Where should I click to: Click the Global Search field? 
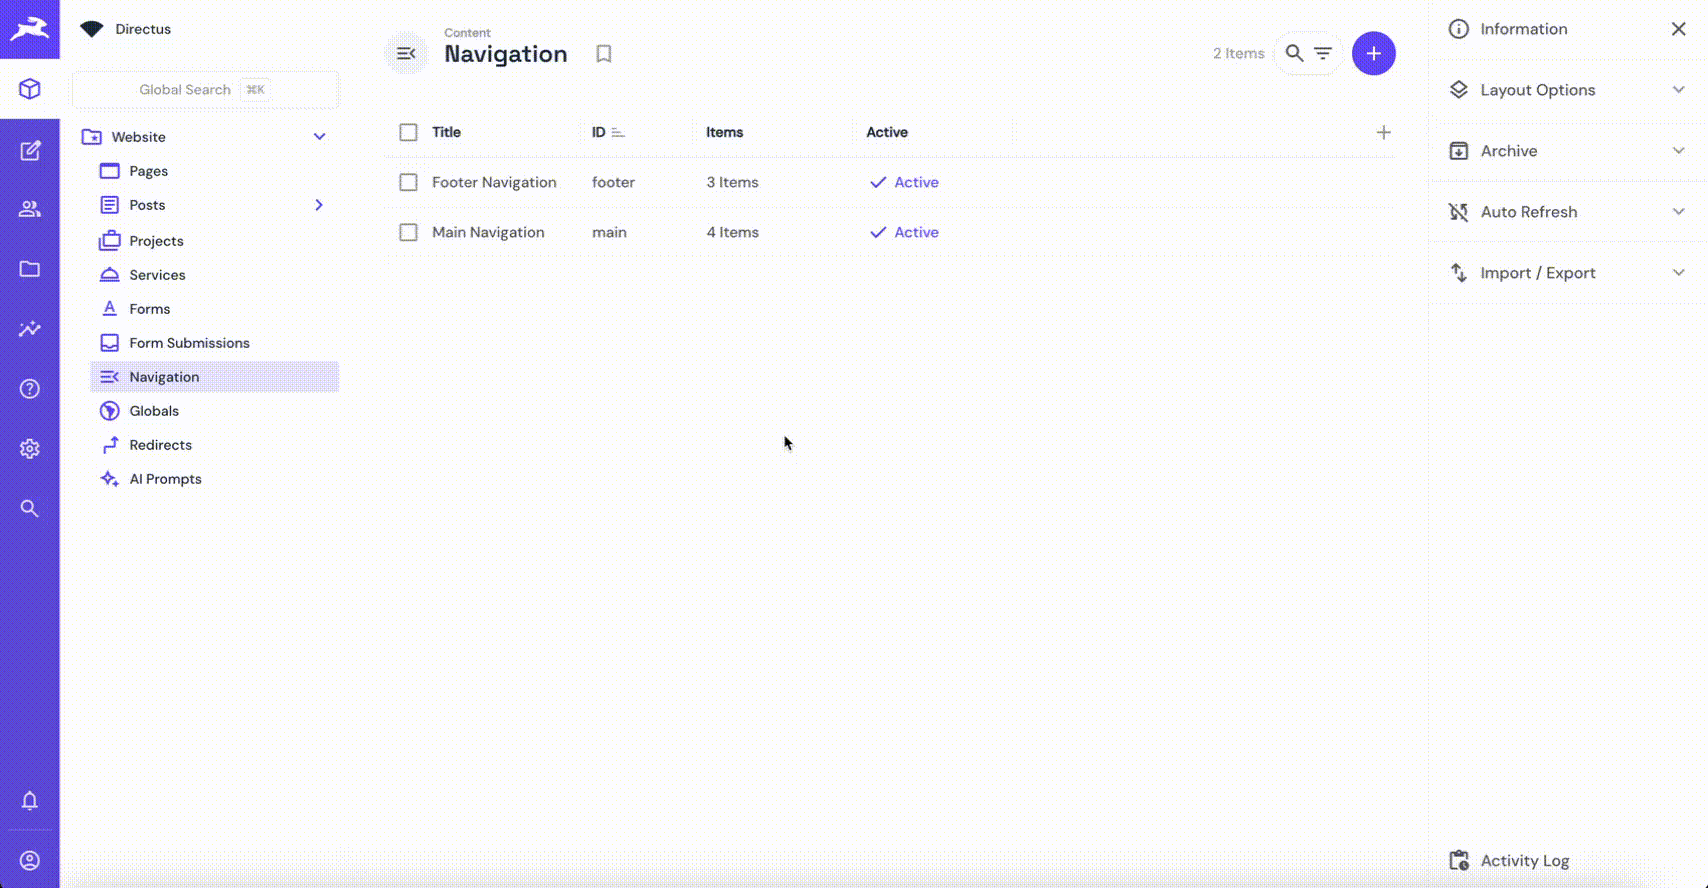point(185,90)
